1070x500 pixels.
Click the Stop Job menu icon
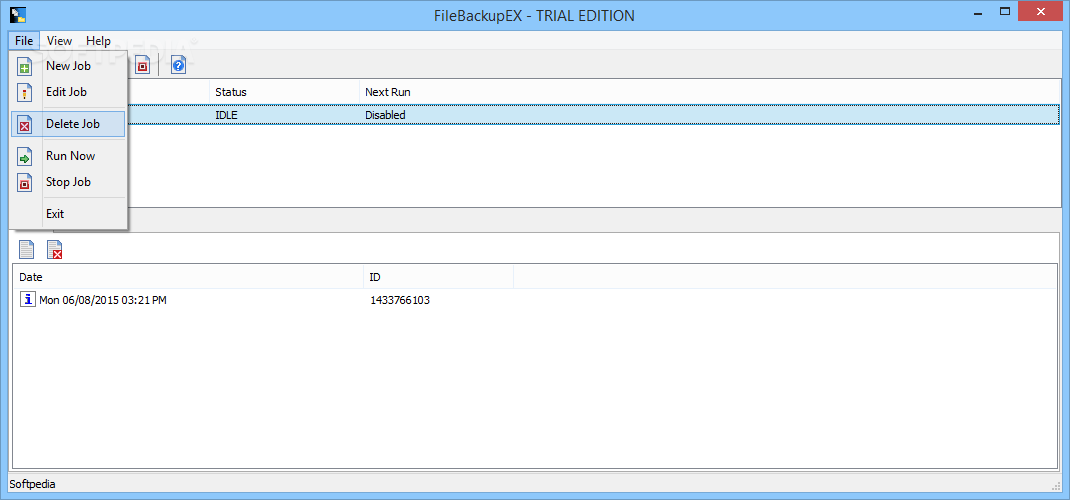pos(25,182)
